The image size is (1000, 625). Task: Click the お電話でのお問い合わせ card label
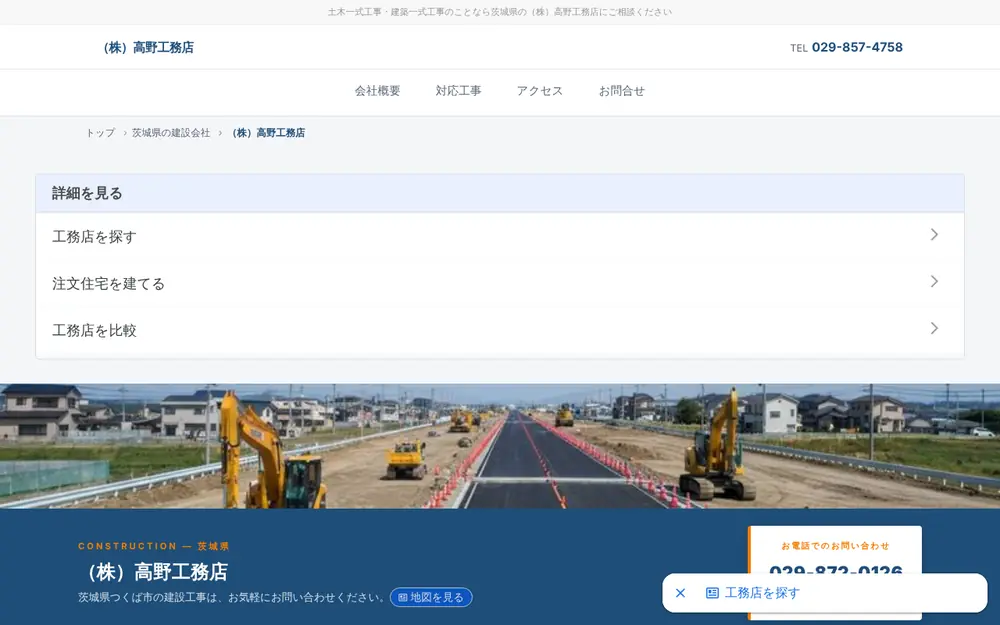[835, 546]
